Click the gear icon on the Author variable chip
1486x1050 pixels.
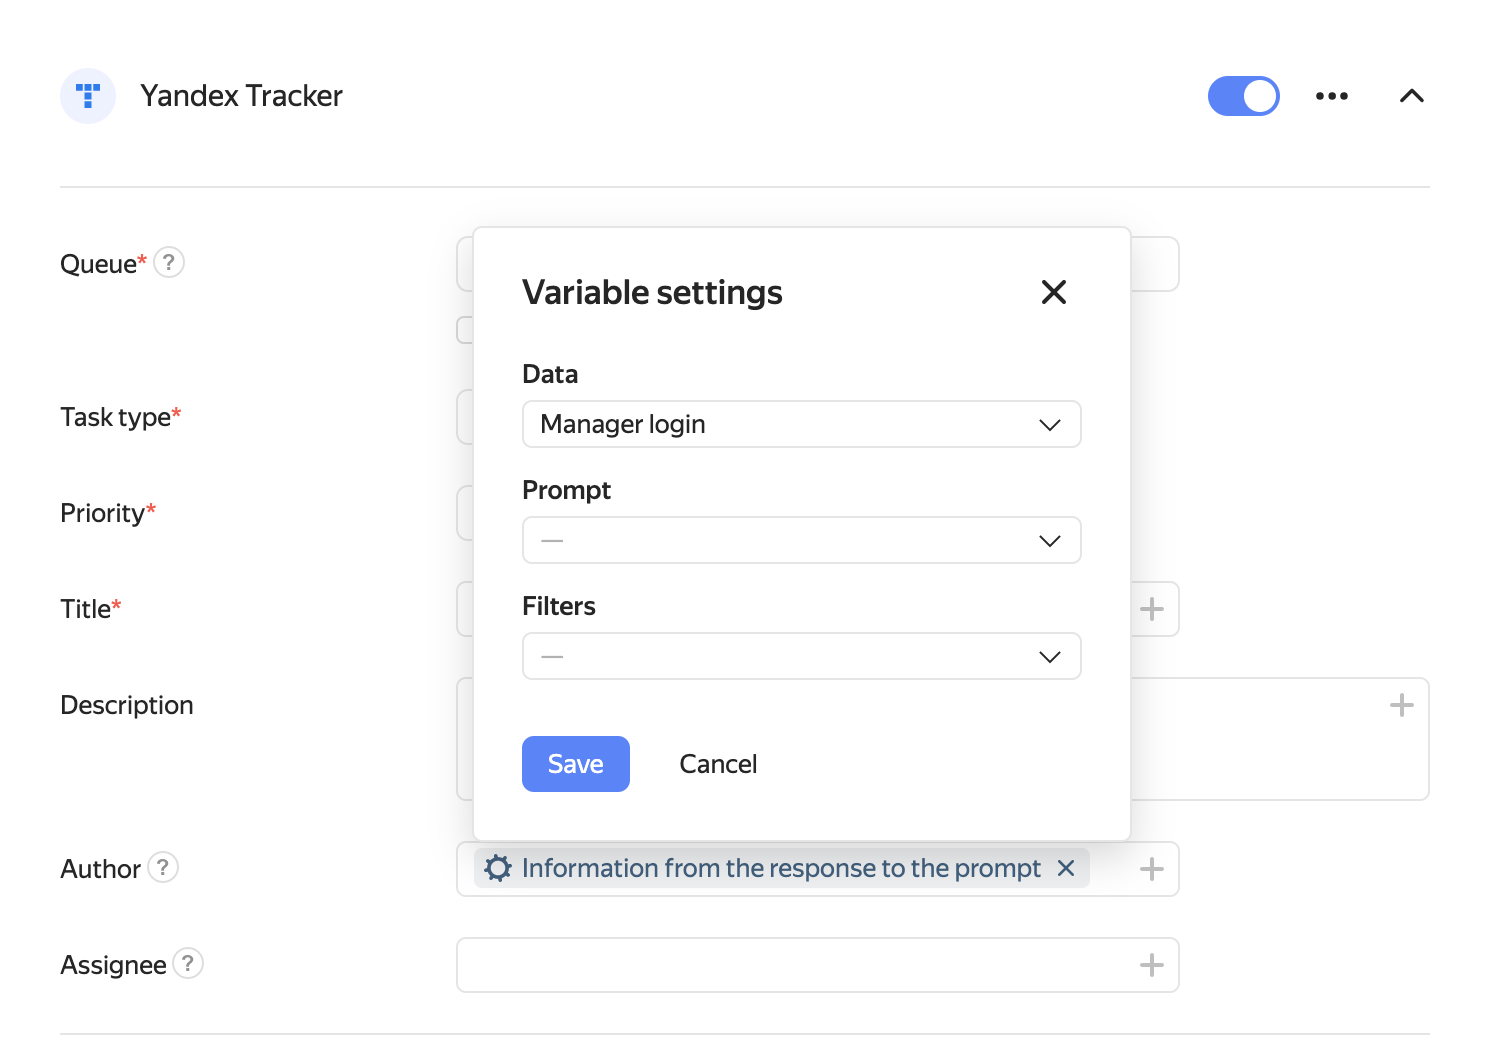tap(498, 868)
